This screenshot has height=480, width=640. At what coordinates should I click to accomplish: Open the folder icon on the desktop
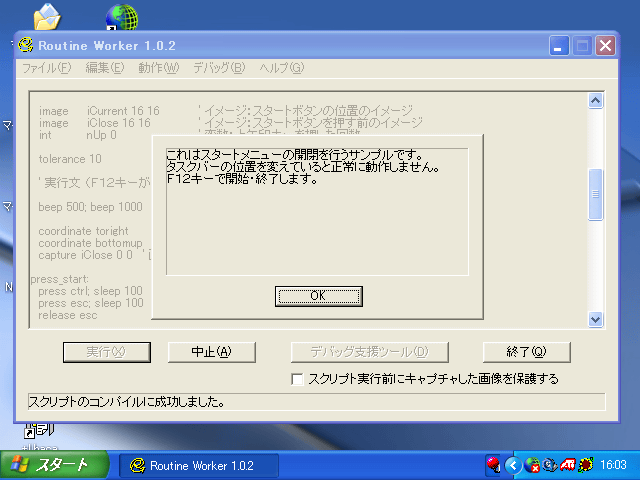coord(47,16)
